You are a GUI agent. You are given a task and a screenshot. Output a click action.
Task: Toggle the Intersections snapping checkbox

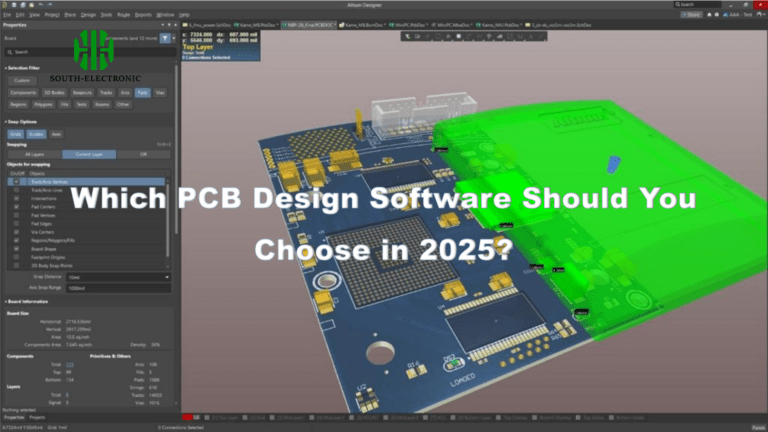[x=16, y=198]
